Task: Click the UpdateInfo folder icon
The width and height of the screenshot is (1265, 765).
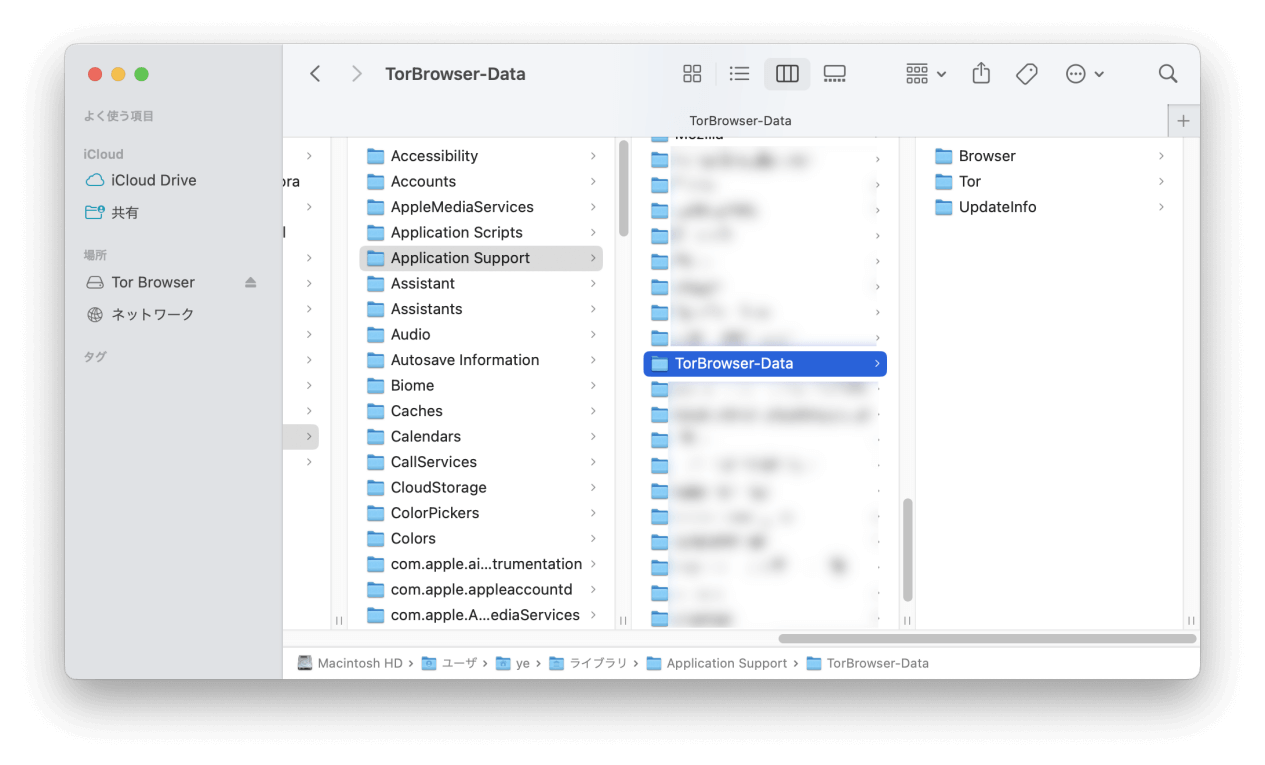Action: point(944,207)
